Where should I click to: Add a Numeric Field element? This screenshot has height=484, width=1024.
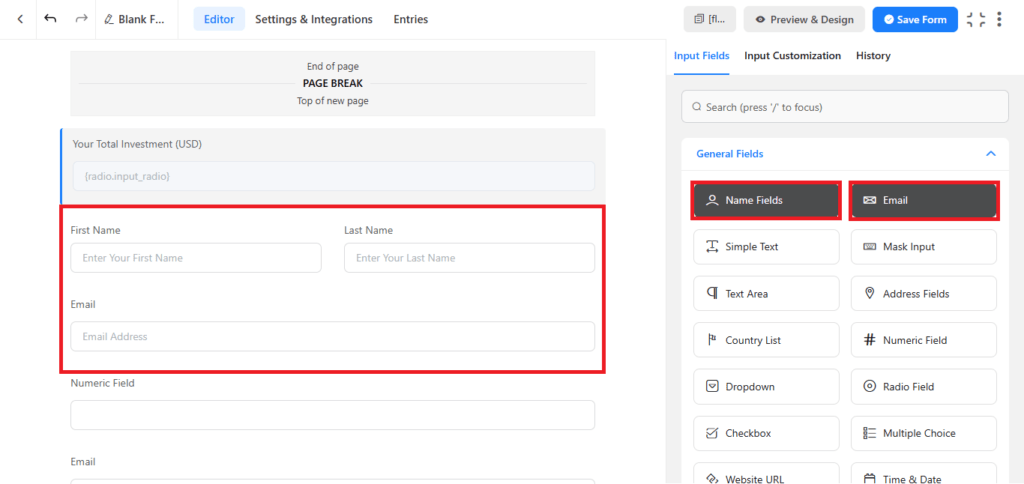tap(923, 340)
